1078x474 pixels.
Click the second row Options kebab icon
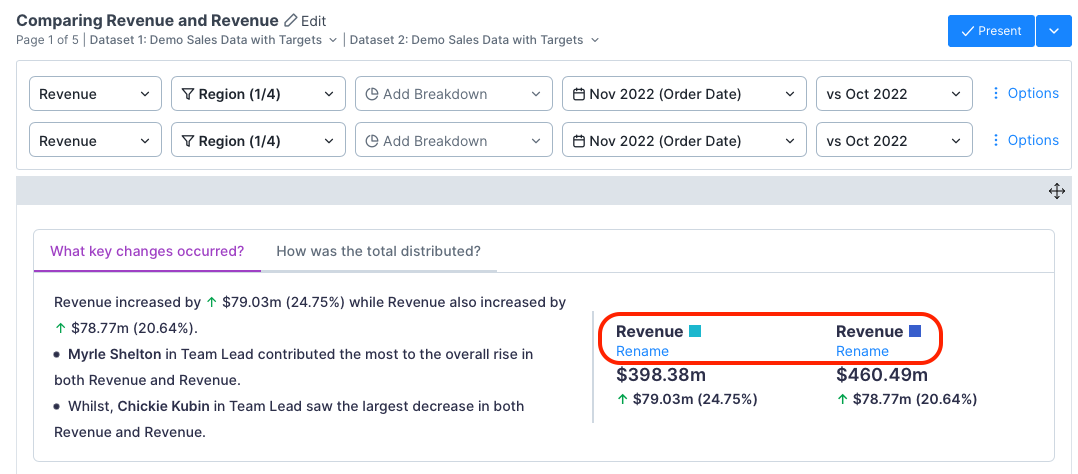point(995,140)
